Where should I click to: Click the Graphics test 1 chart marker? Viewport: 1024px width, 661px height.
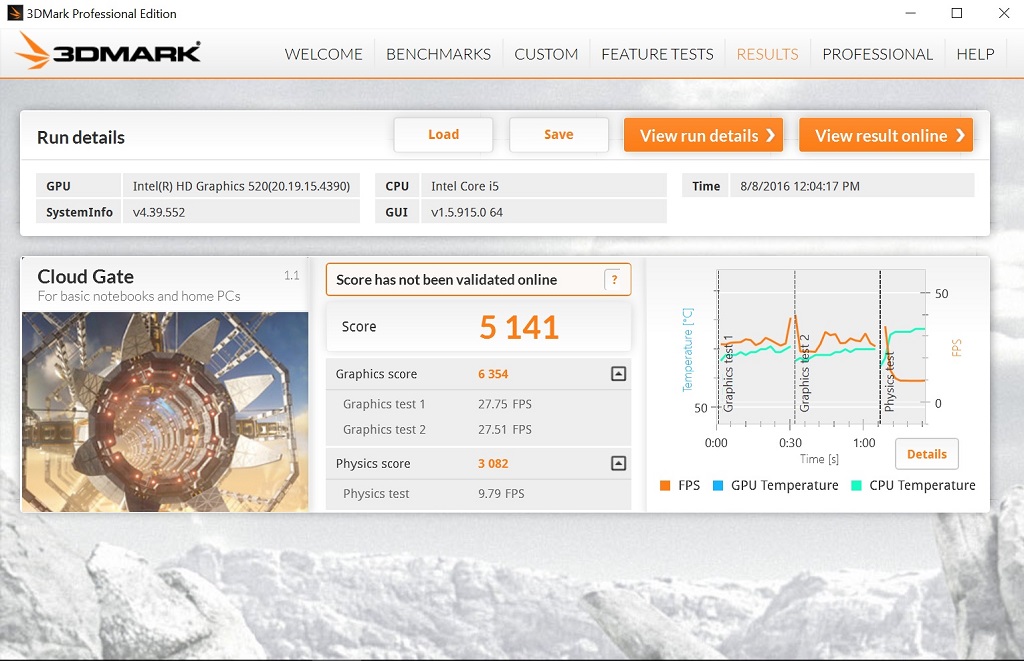point(728,374)
